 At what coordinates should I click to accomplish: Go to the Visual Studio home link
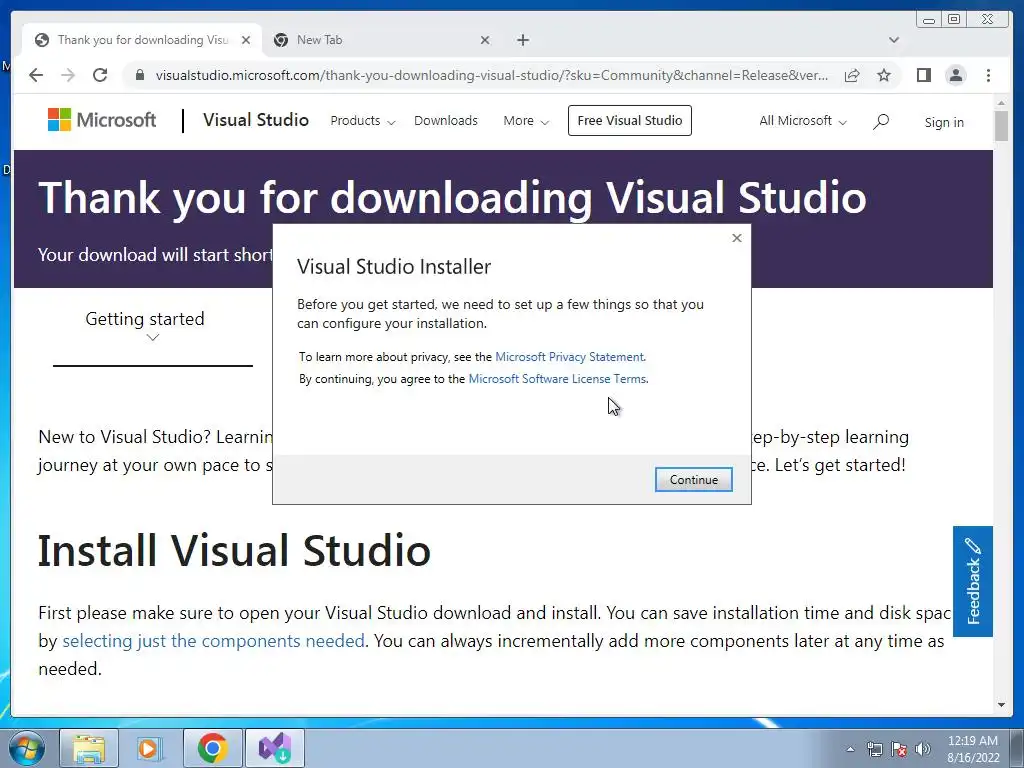tap(255, 120)
